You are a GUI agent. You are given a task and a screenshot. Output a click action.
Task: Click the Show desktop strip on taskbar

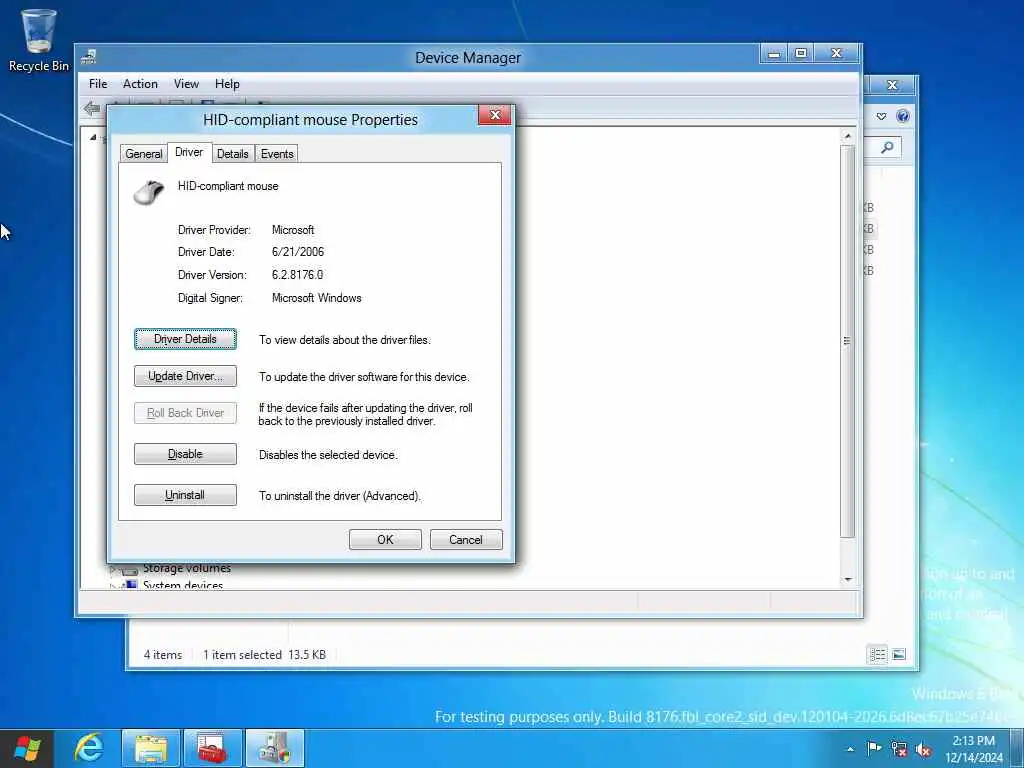click(1019, 748)
